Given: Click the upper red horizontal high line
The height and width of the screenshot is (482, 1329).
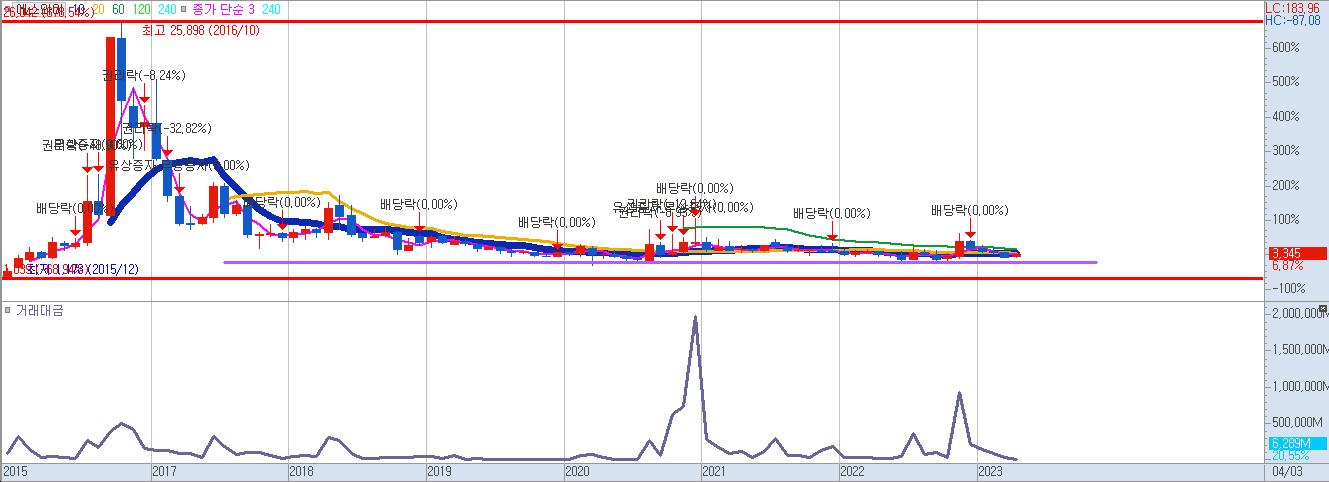Looking at the screenshot, I should click(x=630, y=20).
